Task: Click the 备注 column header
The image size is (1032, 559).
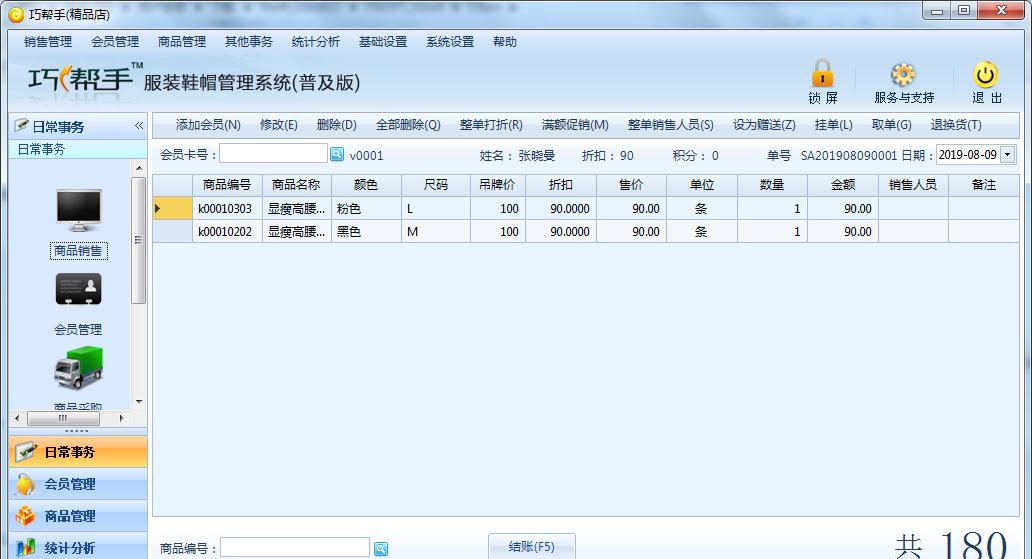Action: tap(983, 185)
